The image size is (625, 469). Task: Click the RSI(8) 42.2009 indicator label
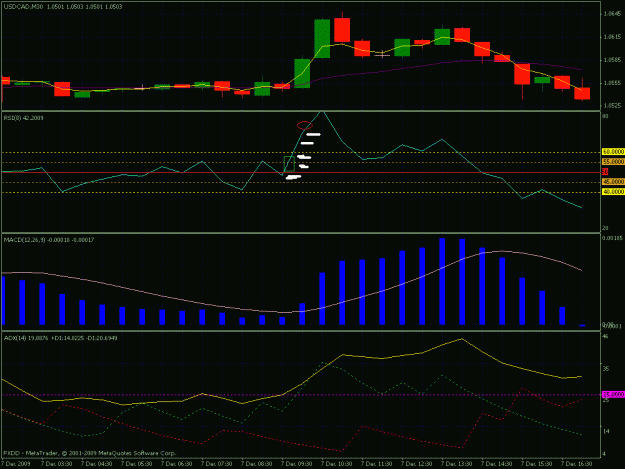[24, 118]
